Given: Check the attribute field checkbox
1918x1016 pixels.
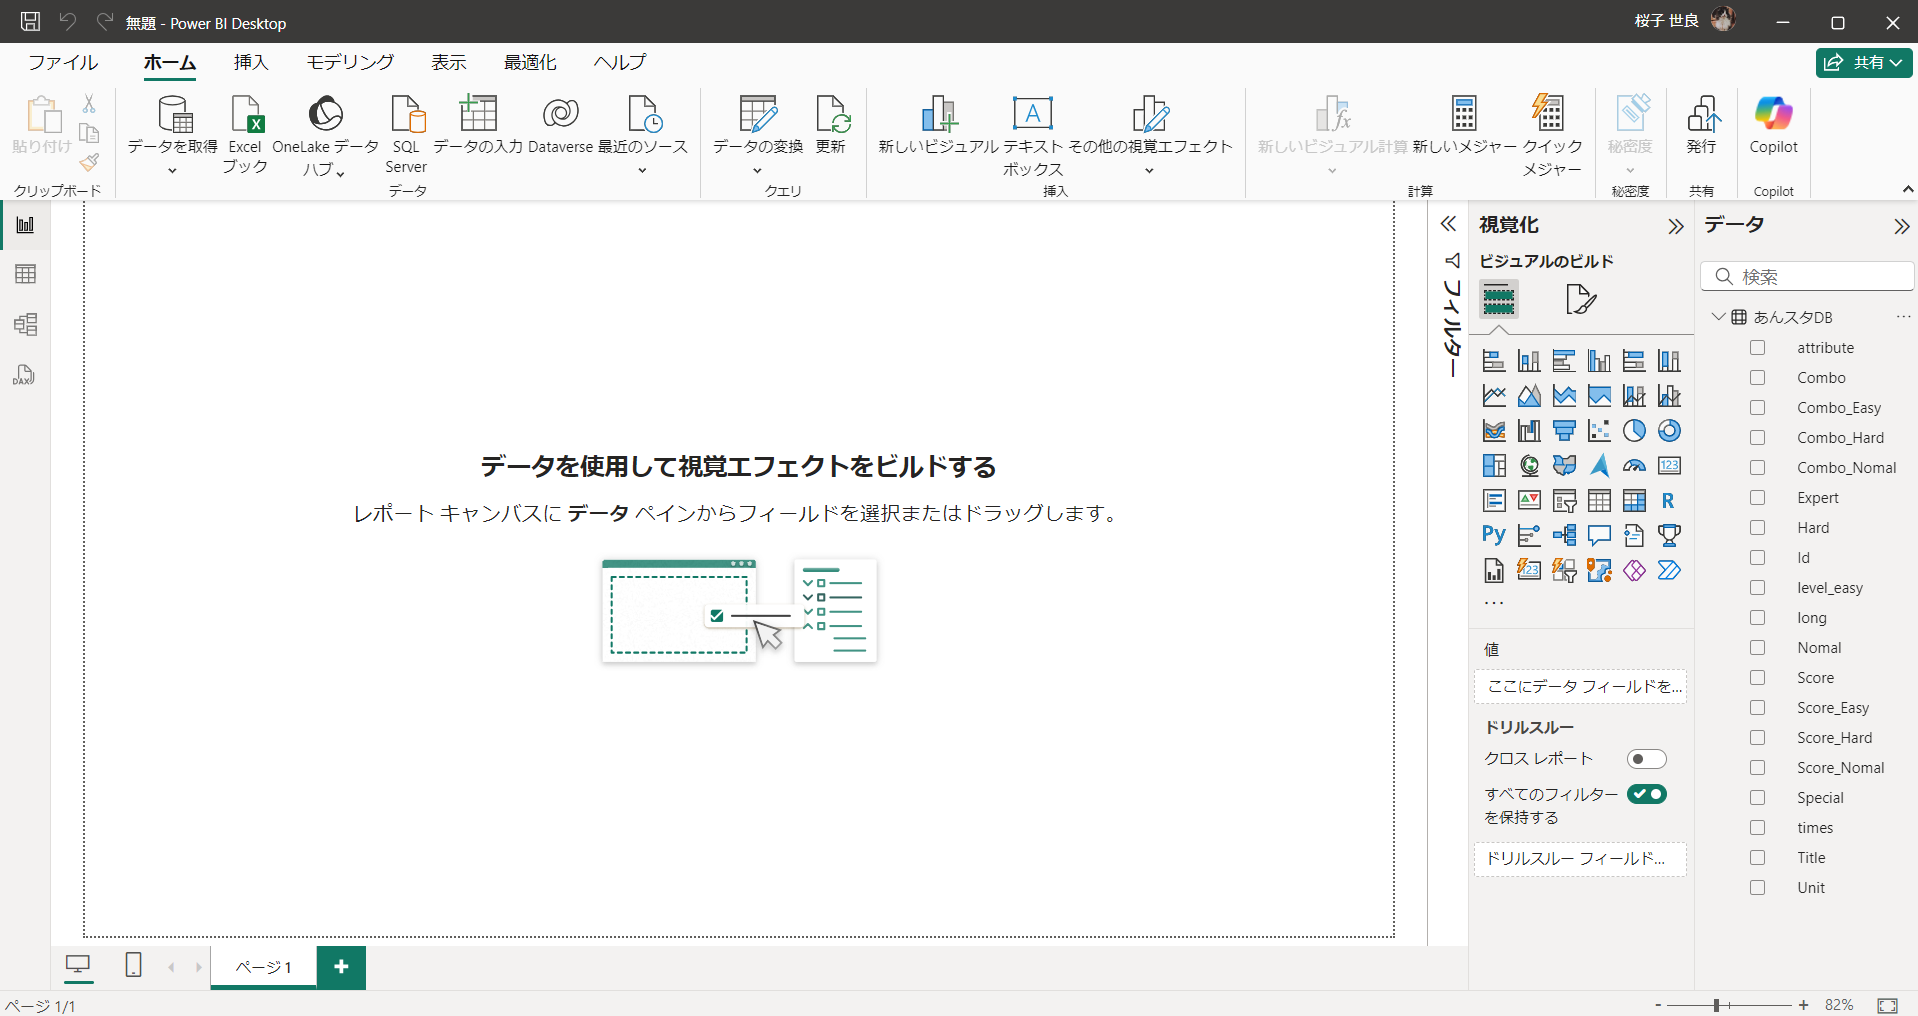Looking at the screenshot, I should point(1757,347).
